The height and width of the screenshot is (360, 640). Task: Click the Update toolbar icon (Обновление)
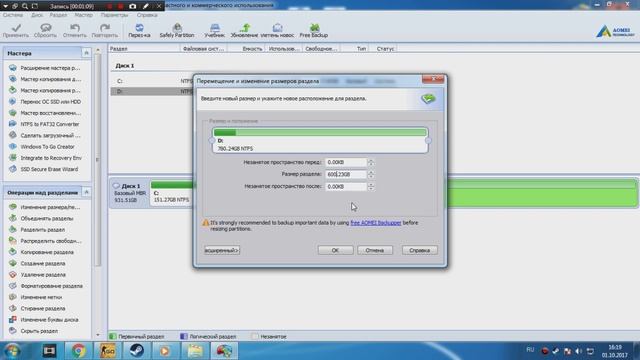pyautogui.click(x=244, y=31)
